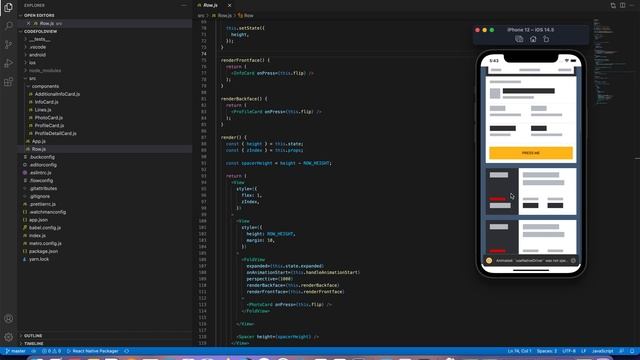Open PhotoCard.js file

(49, 118)
